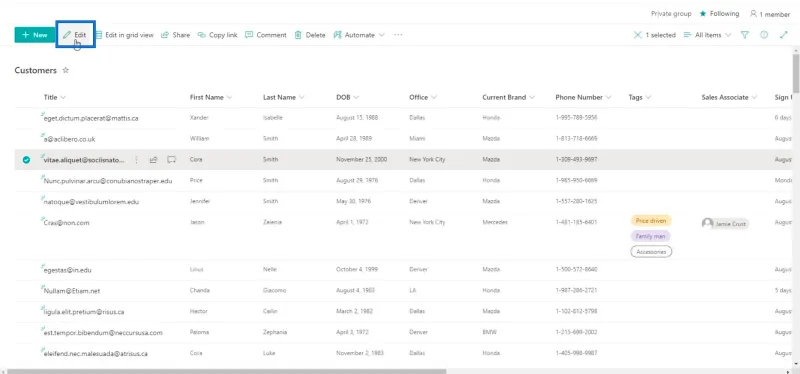Open the DOB column dropdown

347,97
